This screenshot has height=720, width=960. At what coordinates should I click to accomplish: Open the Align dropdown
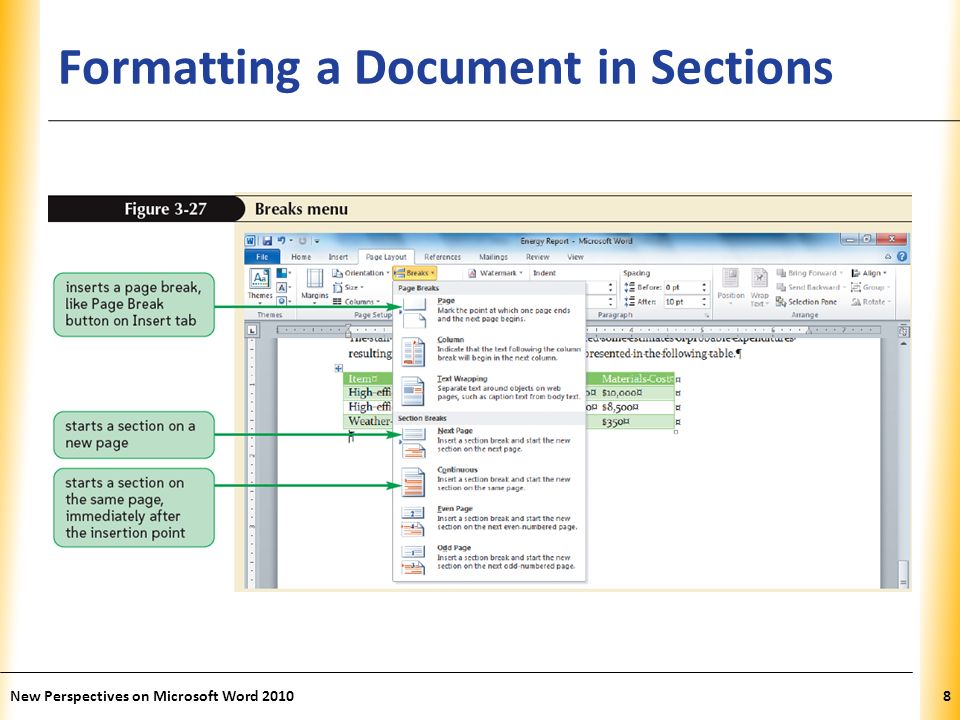pyautogui.click(x=869, y=273)
